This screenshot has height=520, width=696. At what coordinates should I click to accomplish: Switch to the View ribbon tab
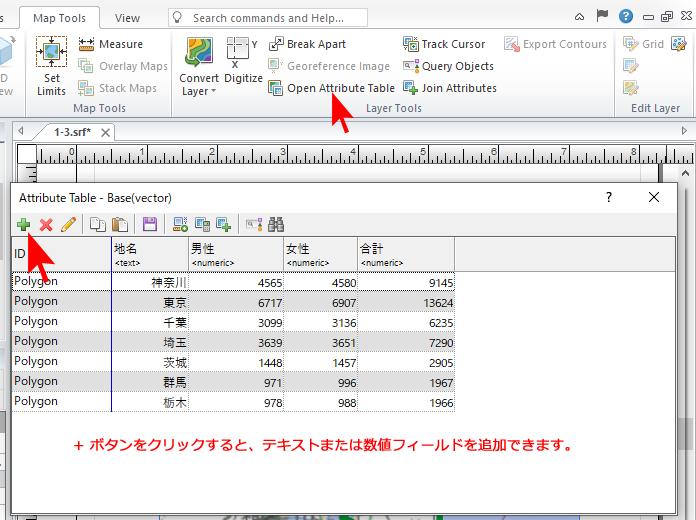pos(127,18)
